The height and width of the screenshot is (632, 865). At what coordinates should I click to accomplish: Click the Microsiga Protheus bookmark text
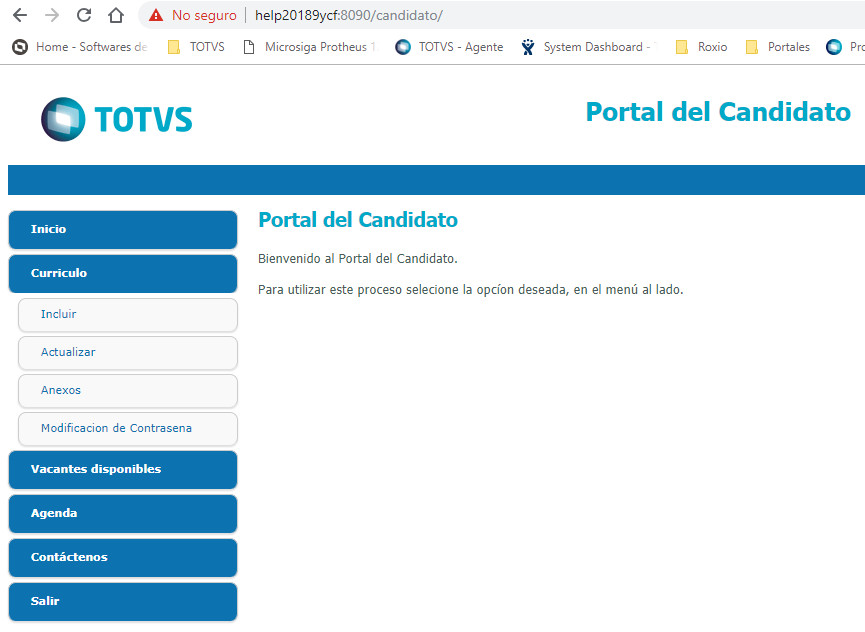[x=320, y=47]
